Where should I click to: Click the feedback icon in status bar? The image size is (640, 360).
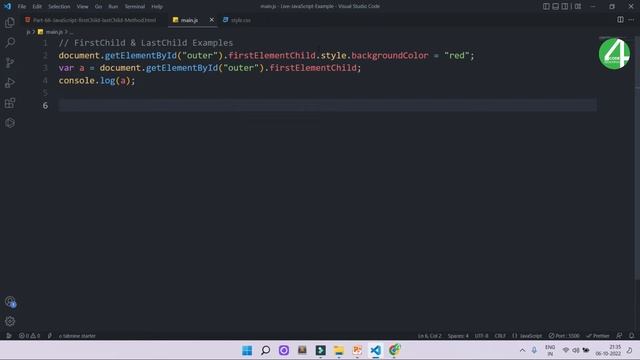[x=619, y=336]
